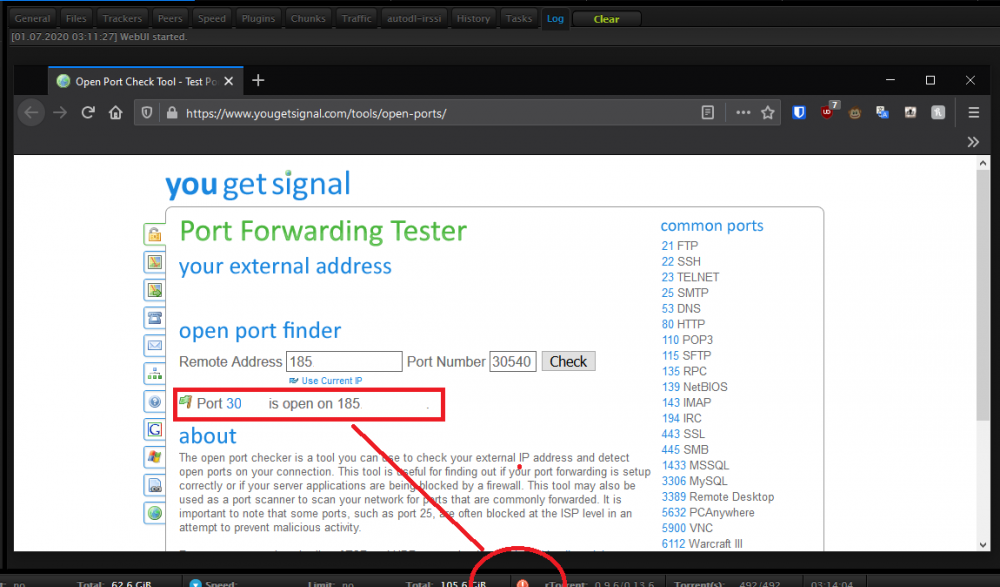Viewport: 1000px width, 587px height.
Task: Open the Firefox hamburger menu
Action: click(x=973, y=113)
